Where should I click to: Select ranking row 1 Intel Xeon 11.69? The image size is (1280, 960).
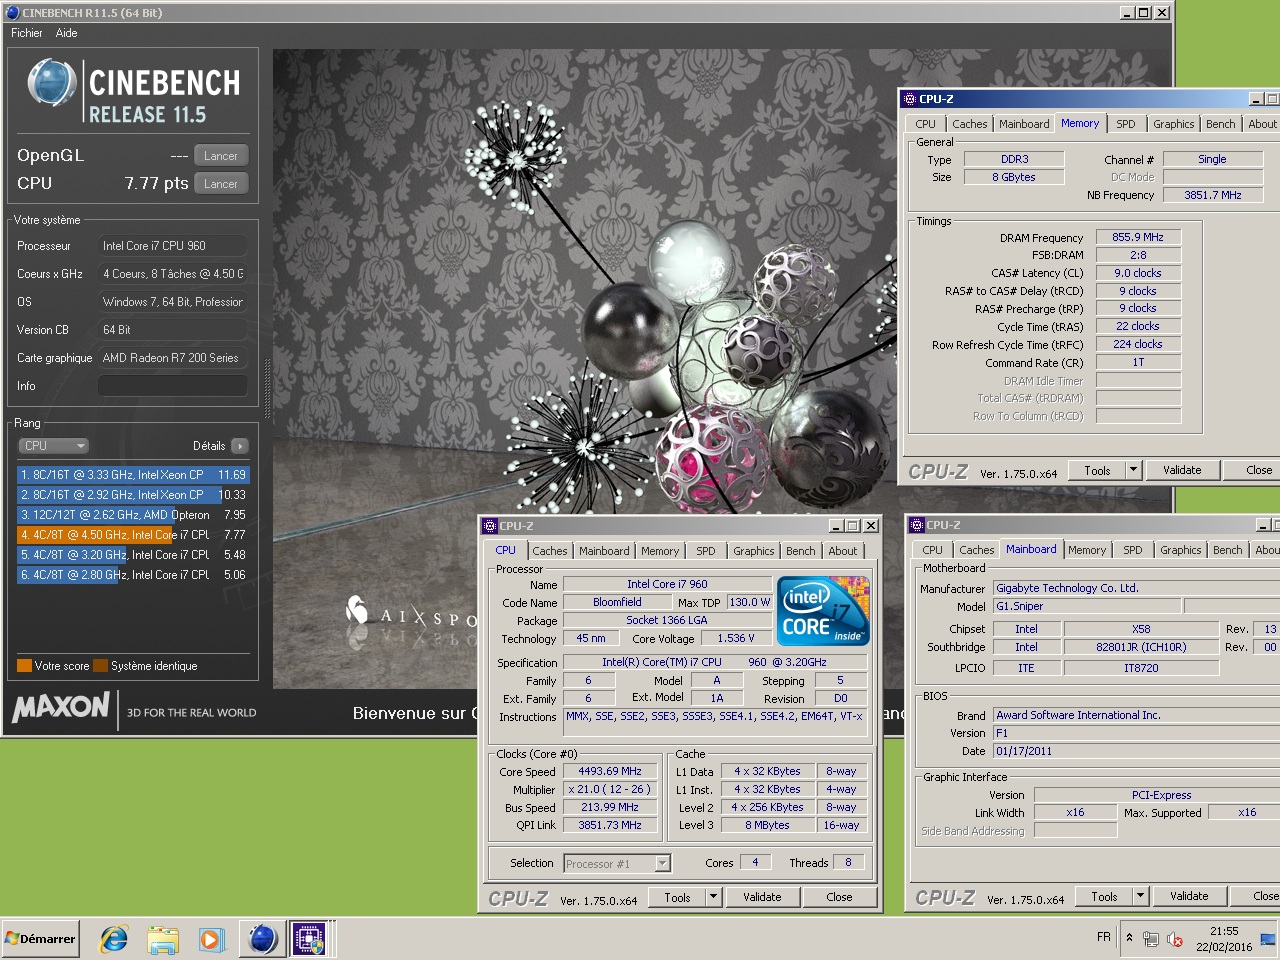pos(133,475)
